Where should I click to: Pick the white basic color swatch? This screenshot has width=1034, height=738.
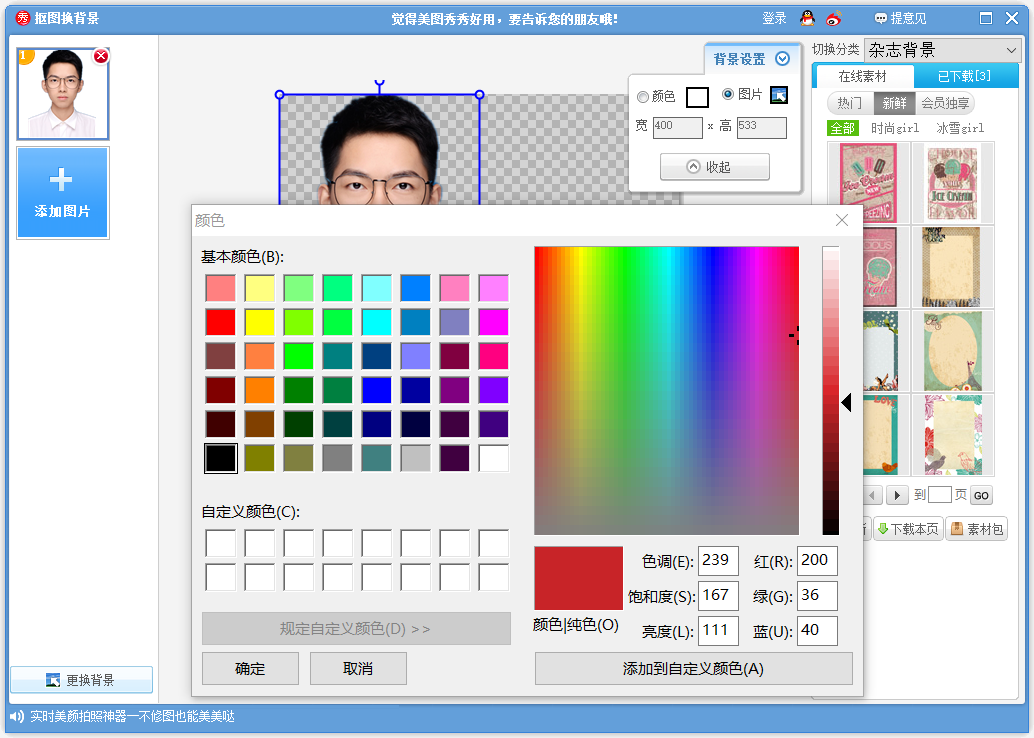click(x=494, y=458)
